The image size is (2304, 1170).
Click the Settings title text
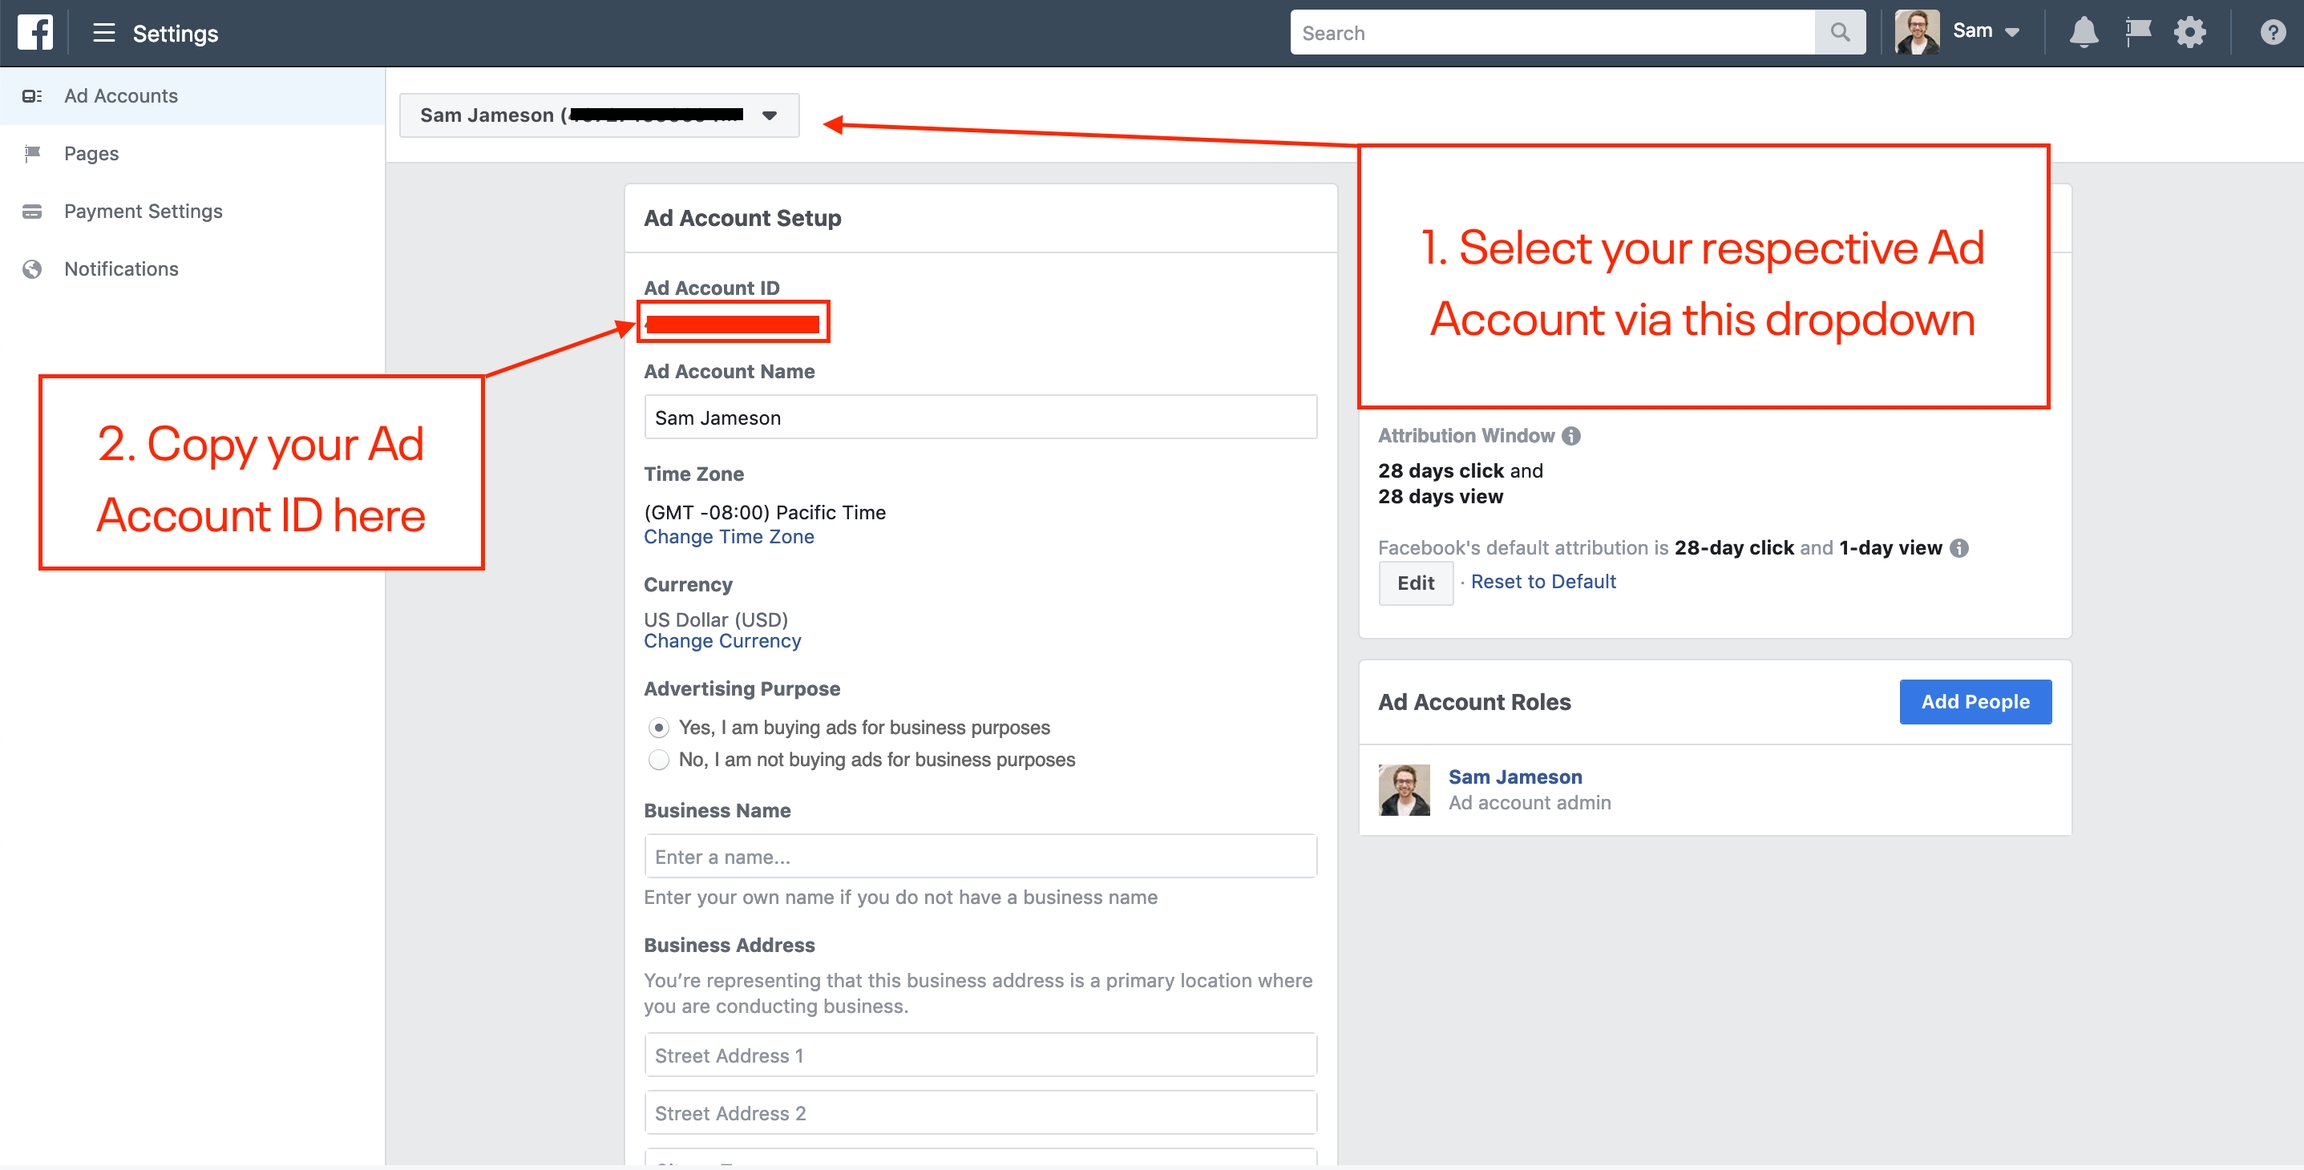[175, 33]
